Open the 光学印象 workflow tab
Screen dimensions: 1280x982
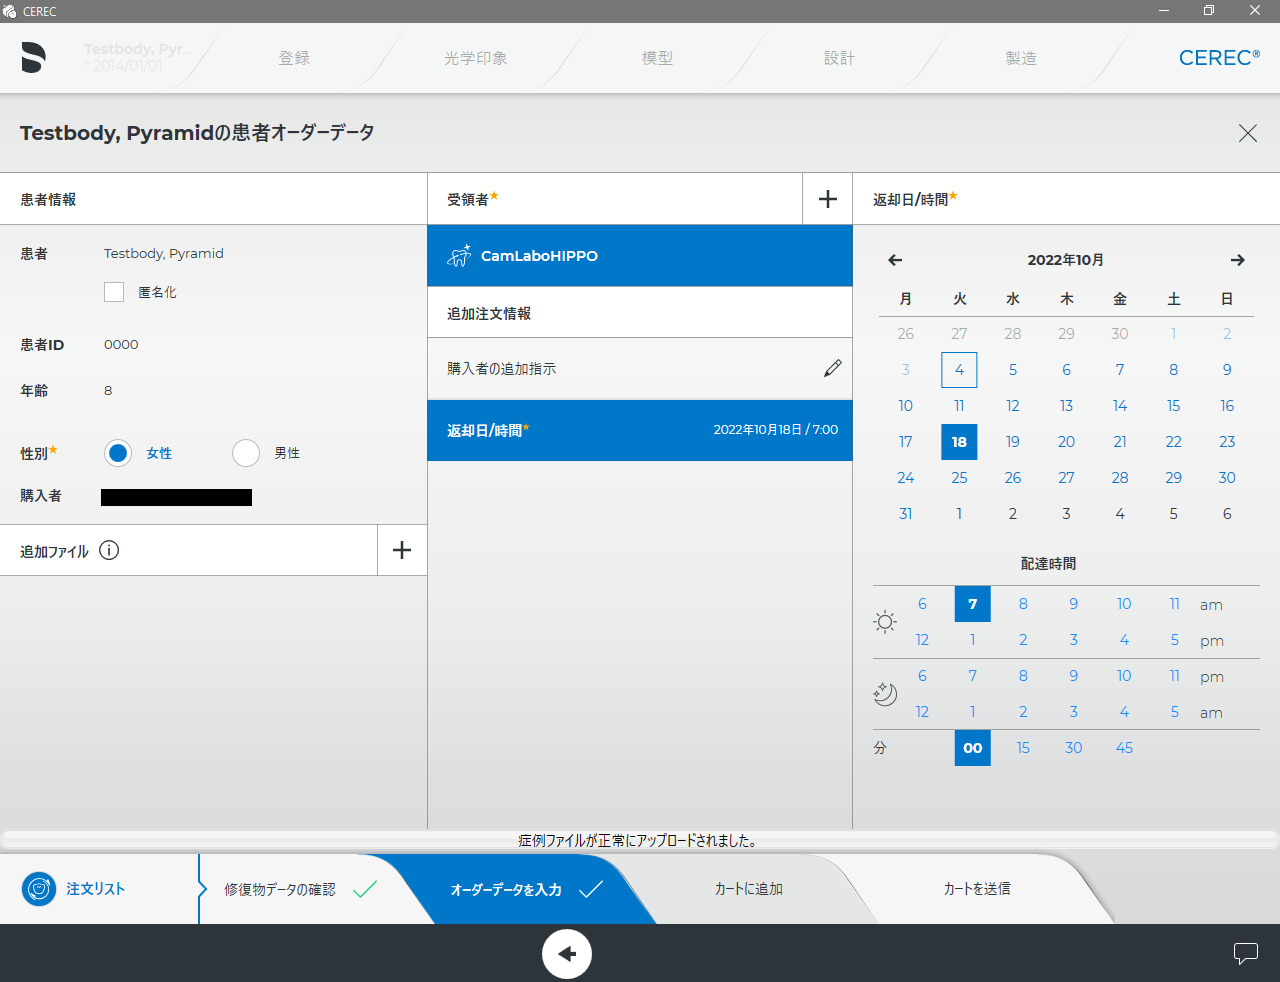click(476, 58)
